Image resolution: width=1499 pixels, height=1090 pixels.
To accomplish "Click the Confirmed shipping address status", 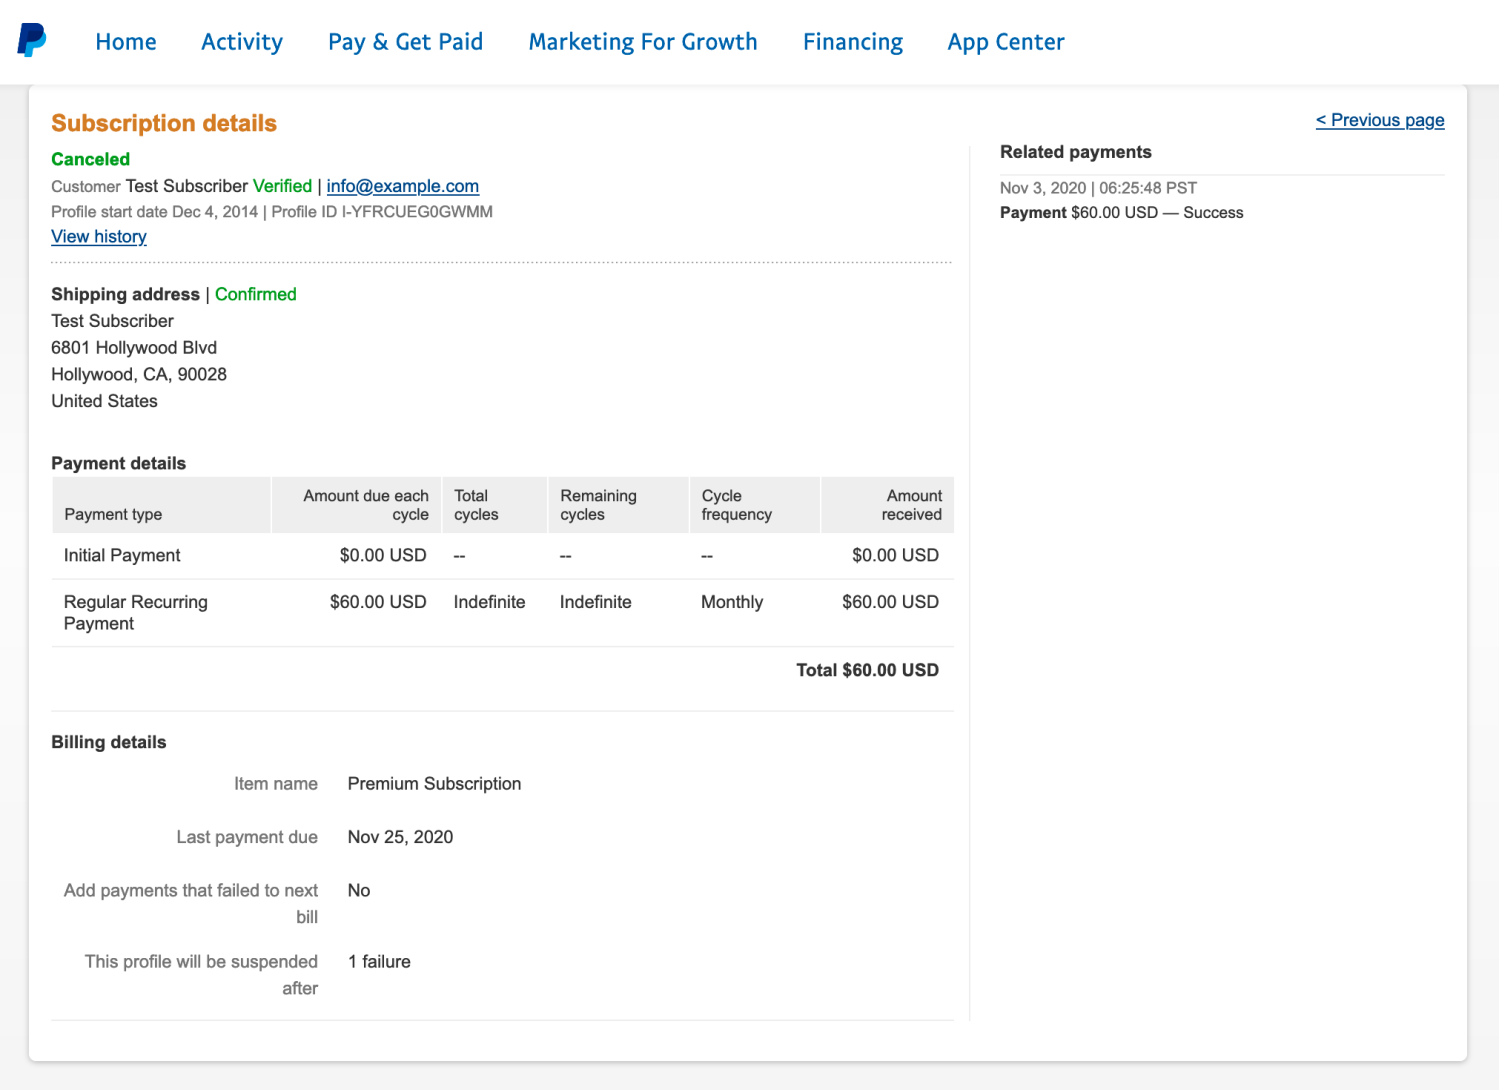I will click(255, 294).
